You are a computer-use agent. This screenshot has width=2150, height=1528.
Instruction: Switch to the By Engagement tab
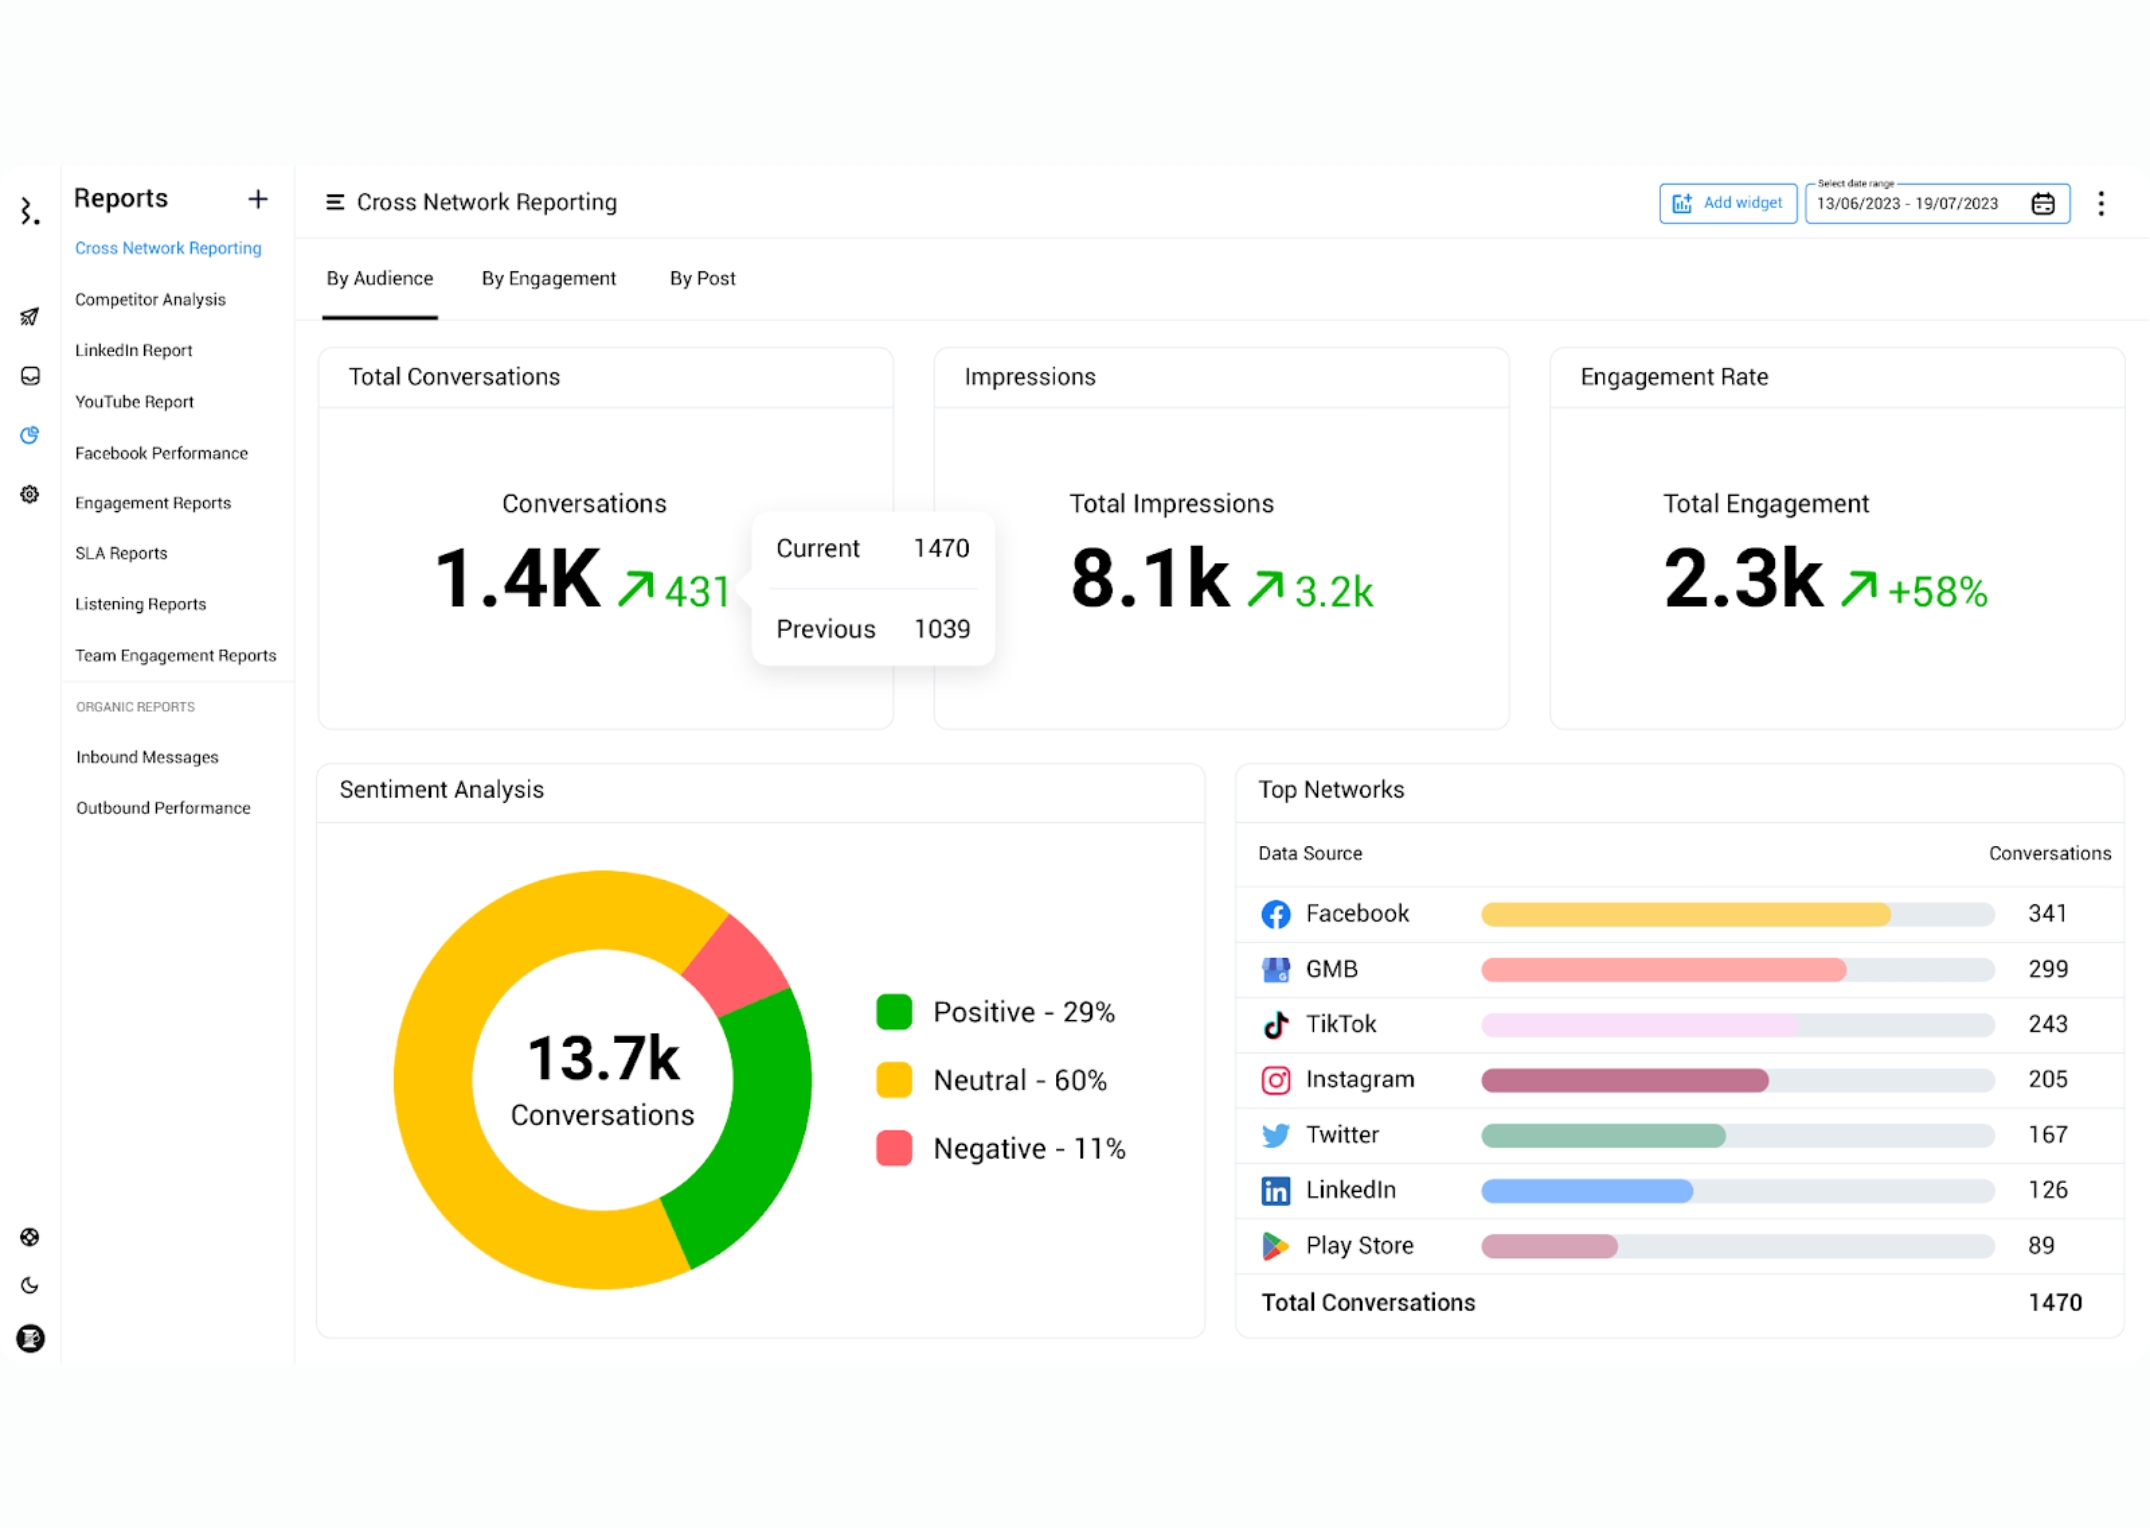tap(548, 278)
